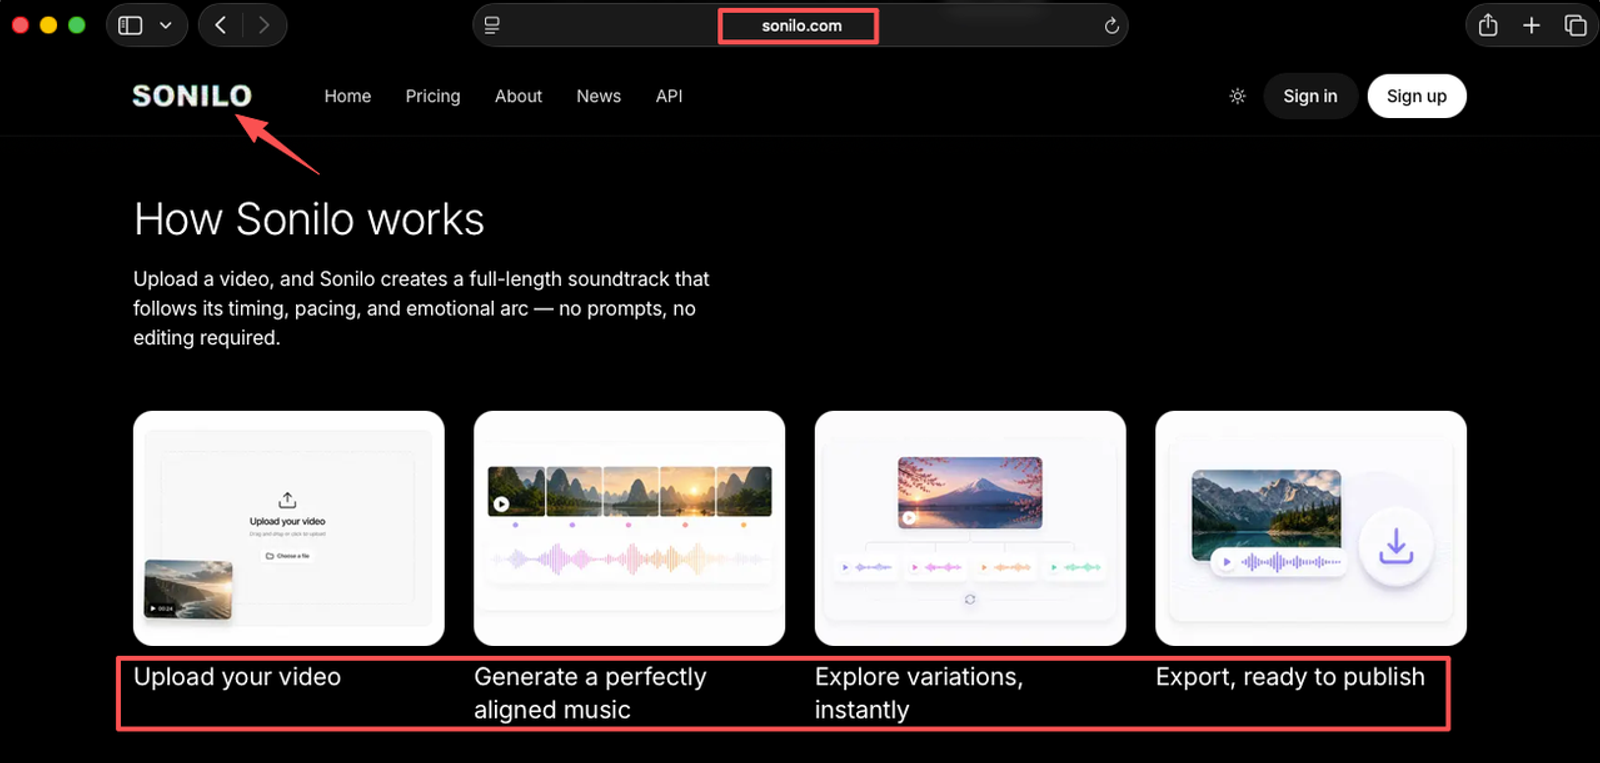Reload the page with the refresh icon
Image resolution: width=1600 pixels, height=763 pixels.
click(1111, 25)
